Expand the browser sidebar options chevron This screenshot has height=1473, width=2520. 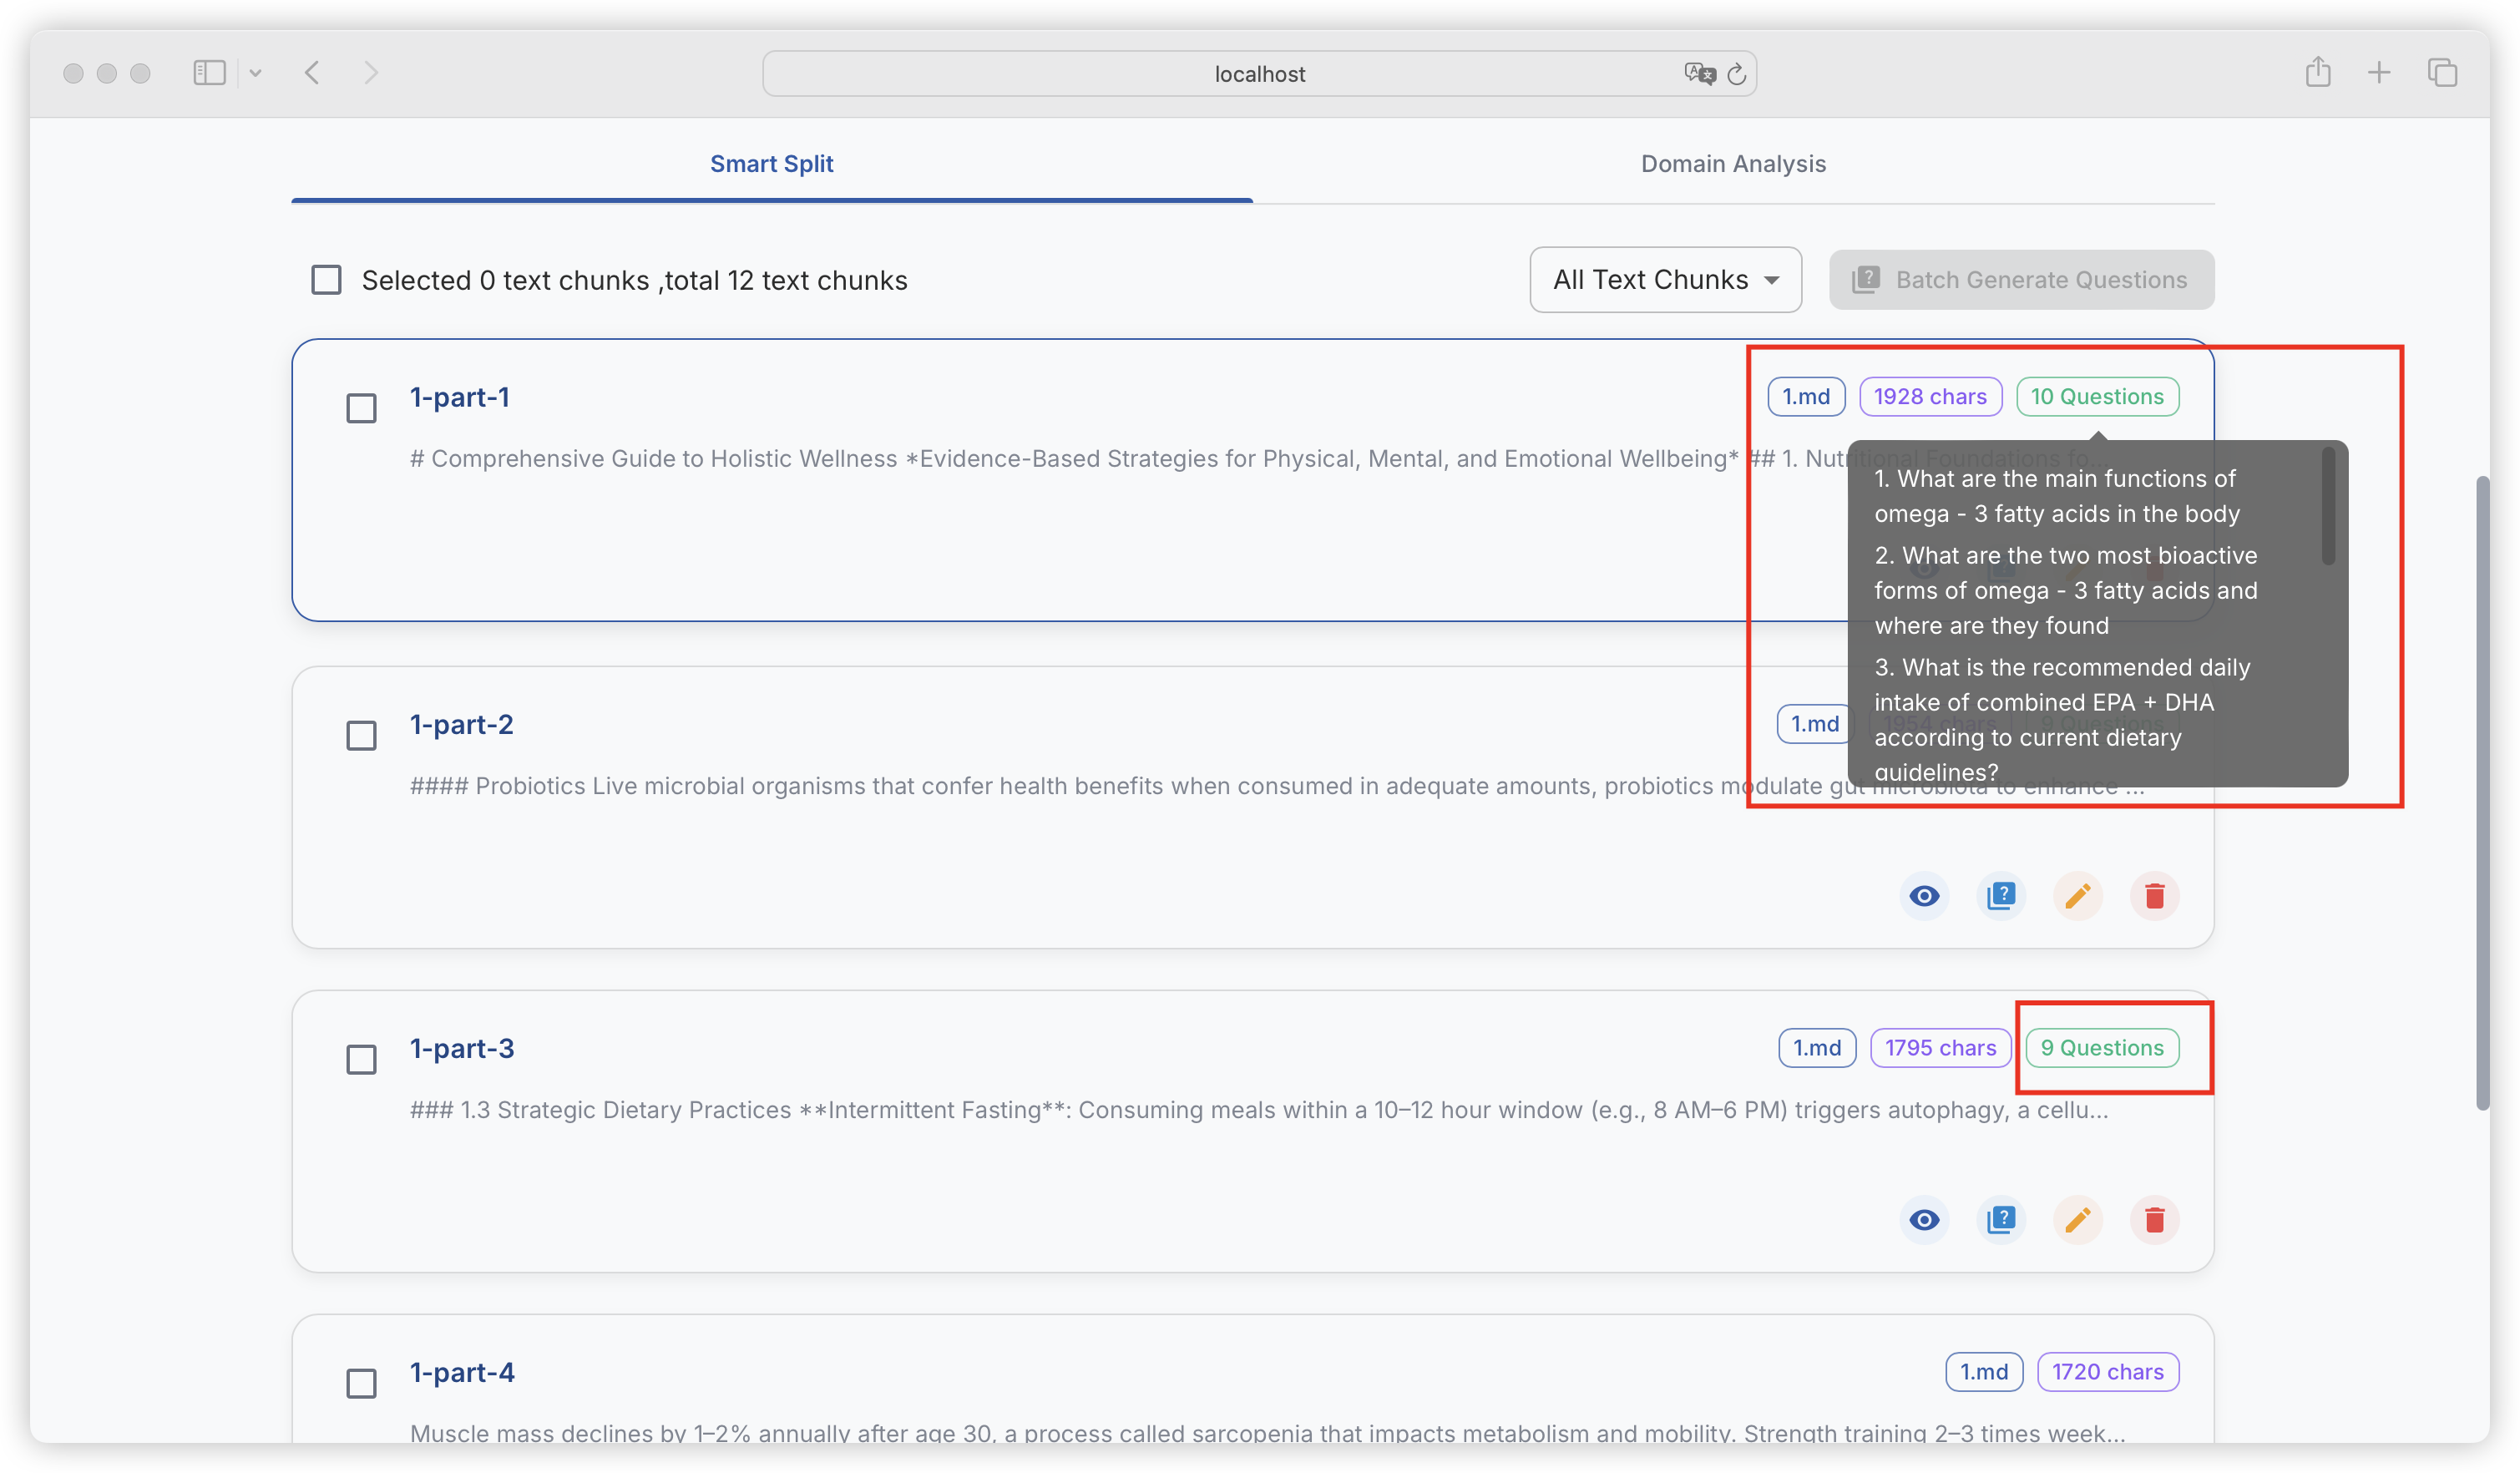click(x=256, y=73)
